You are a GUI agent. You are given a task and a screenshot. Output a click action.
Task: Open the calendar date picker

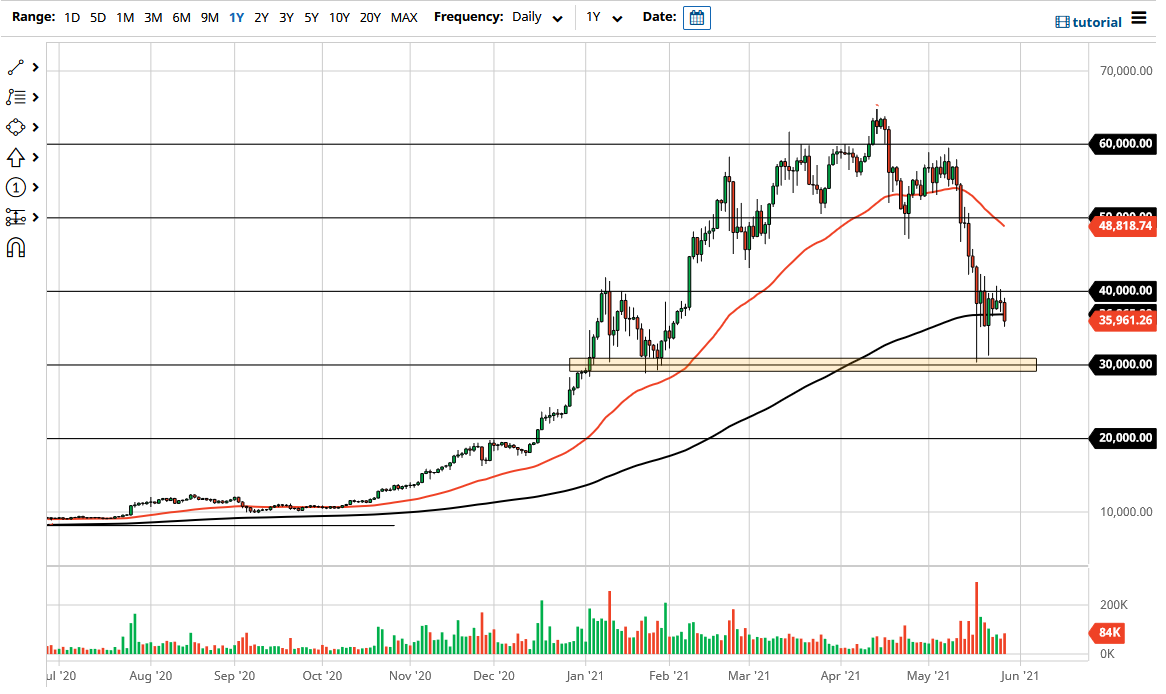coord(696,17)
